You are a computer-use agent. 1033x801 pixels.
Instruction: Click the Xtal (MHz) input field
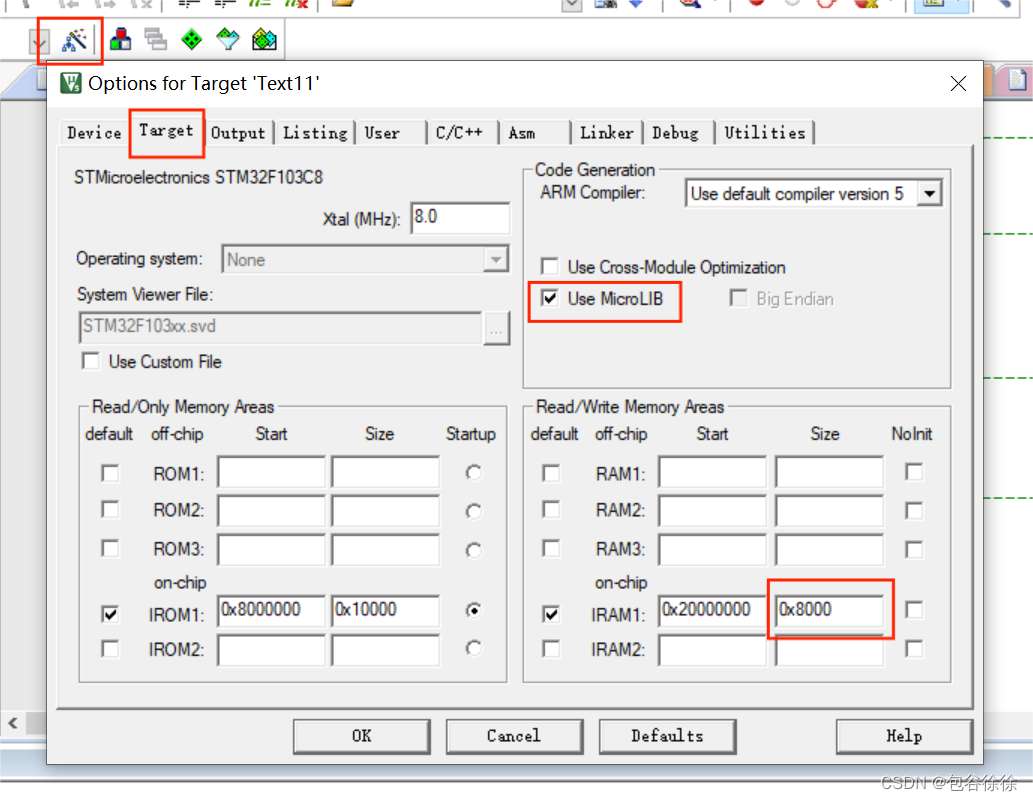click(x=460, y=218)
